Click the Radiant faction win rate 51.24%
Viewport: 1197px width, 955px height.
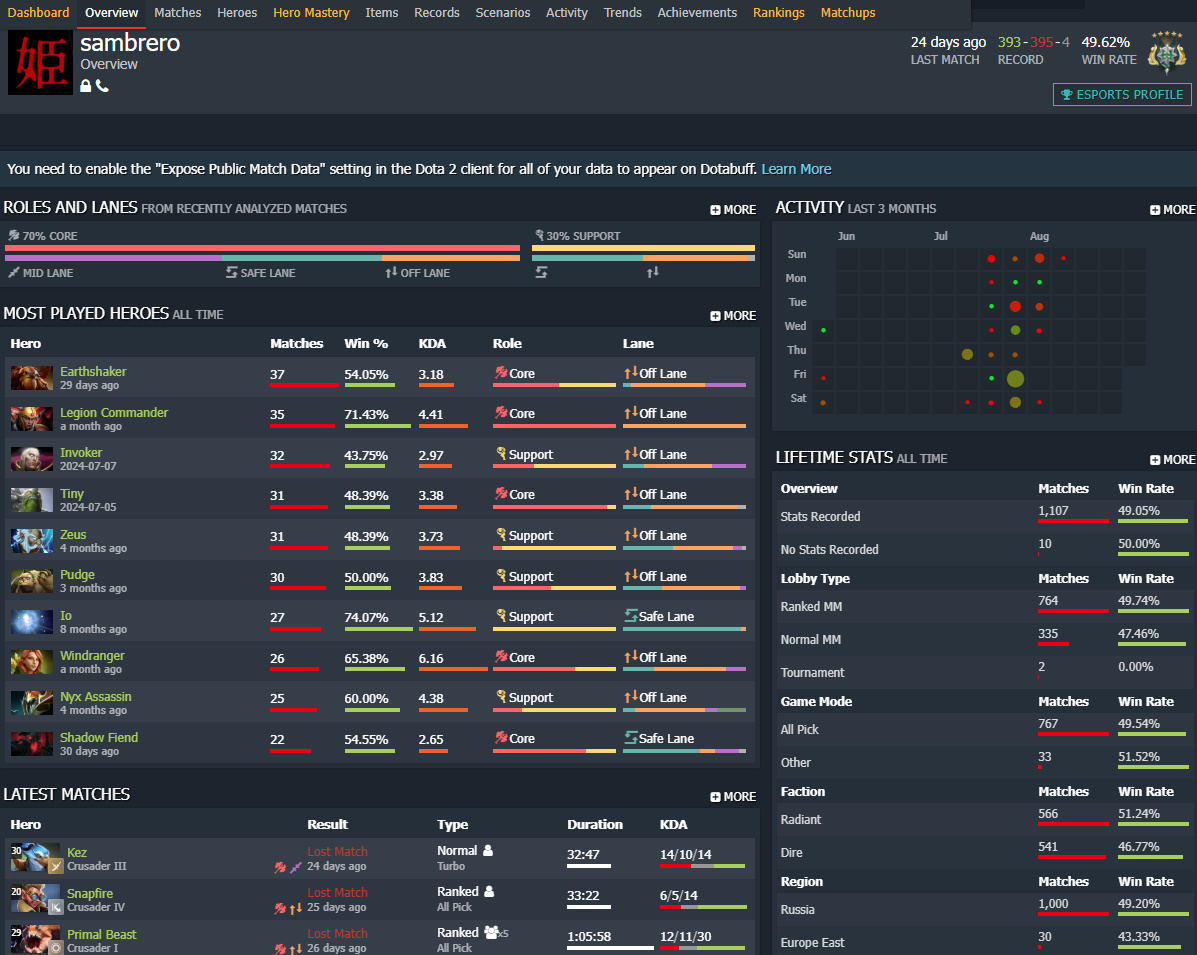click(1139, 814)
